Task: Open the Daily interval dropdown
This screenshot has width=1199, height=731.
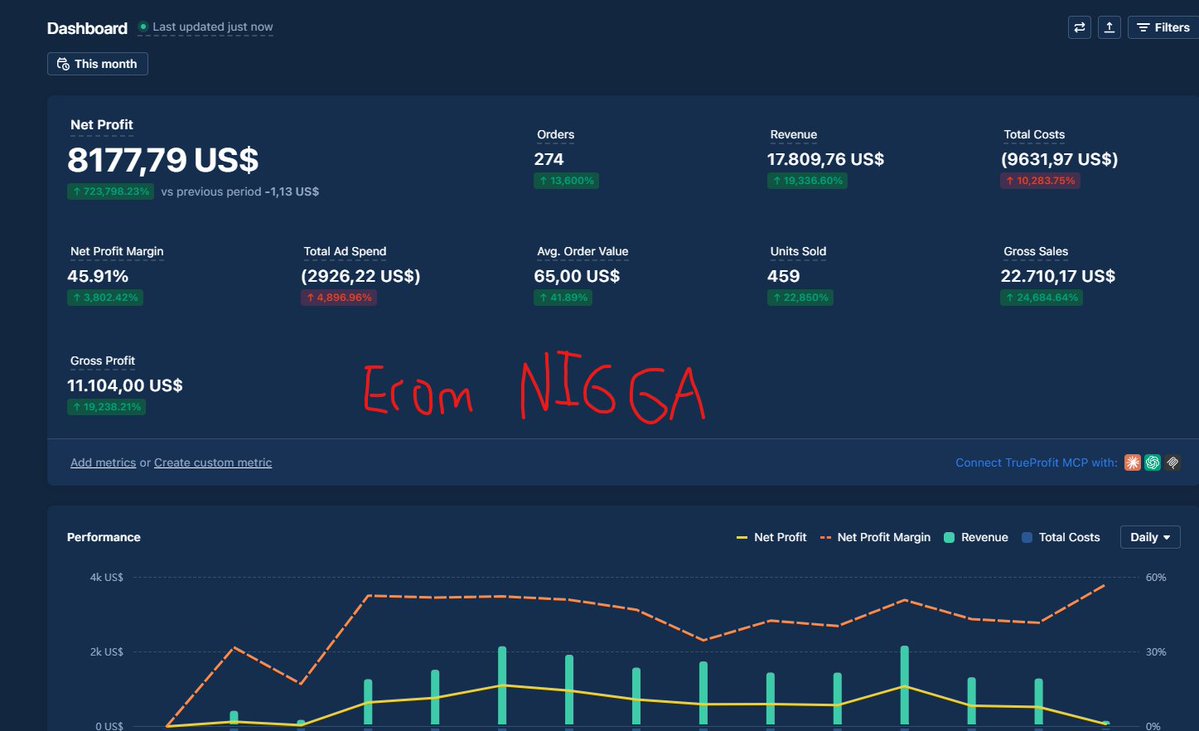Action: tap(1149, 537)
